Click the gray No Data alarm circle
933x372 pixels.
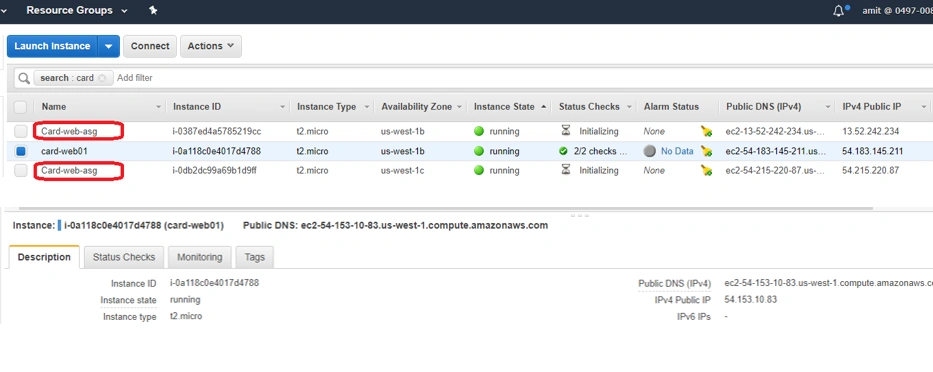[650, 151]
